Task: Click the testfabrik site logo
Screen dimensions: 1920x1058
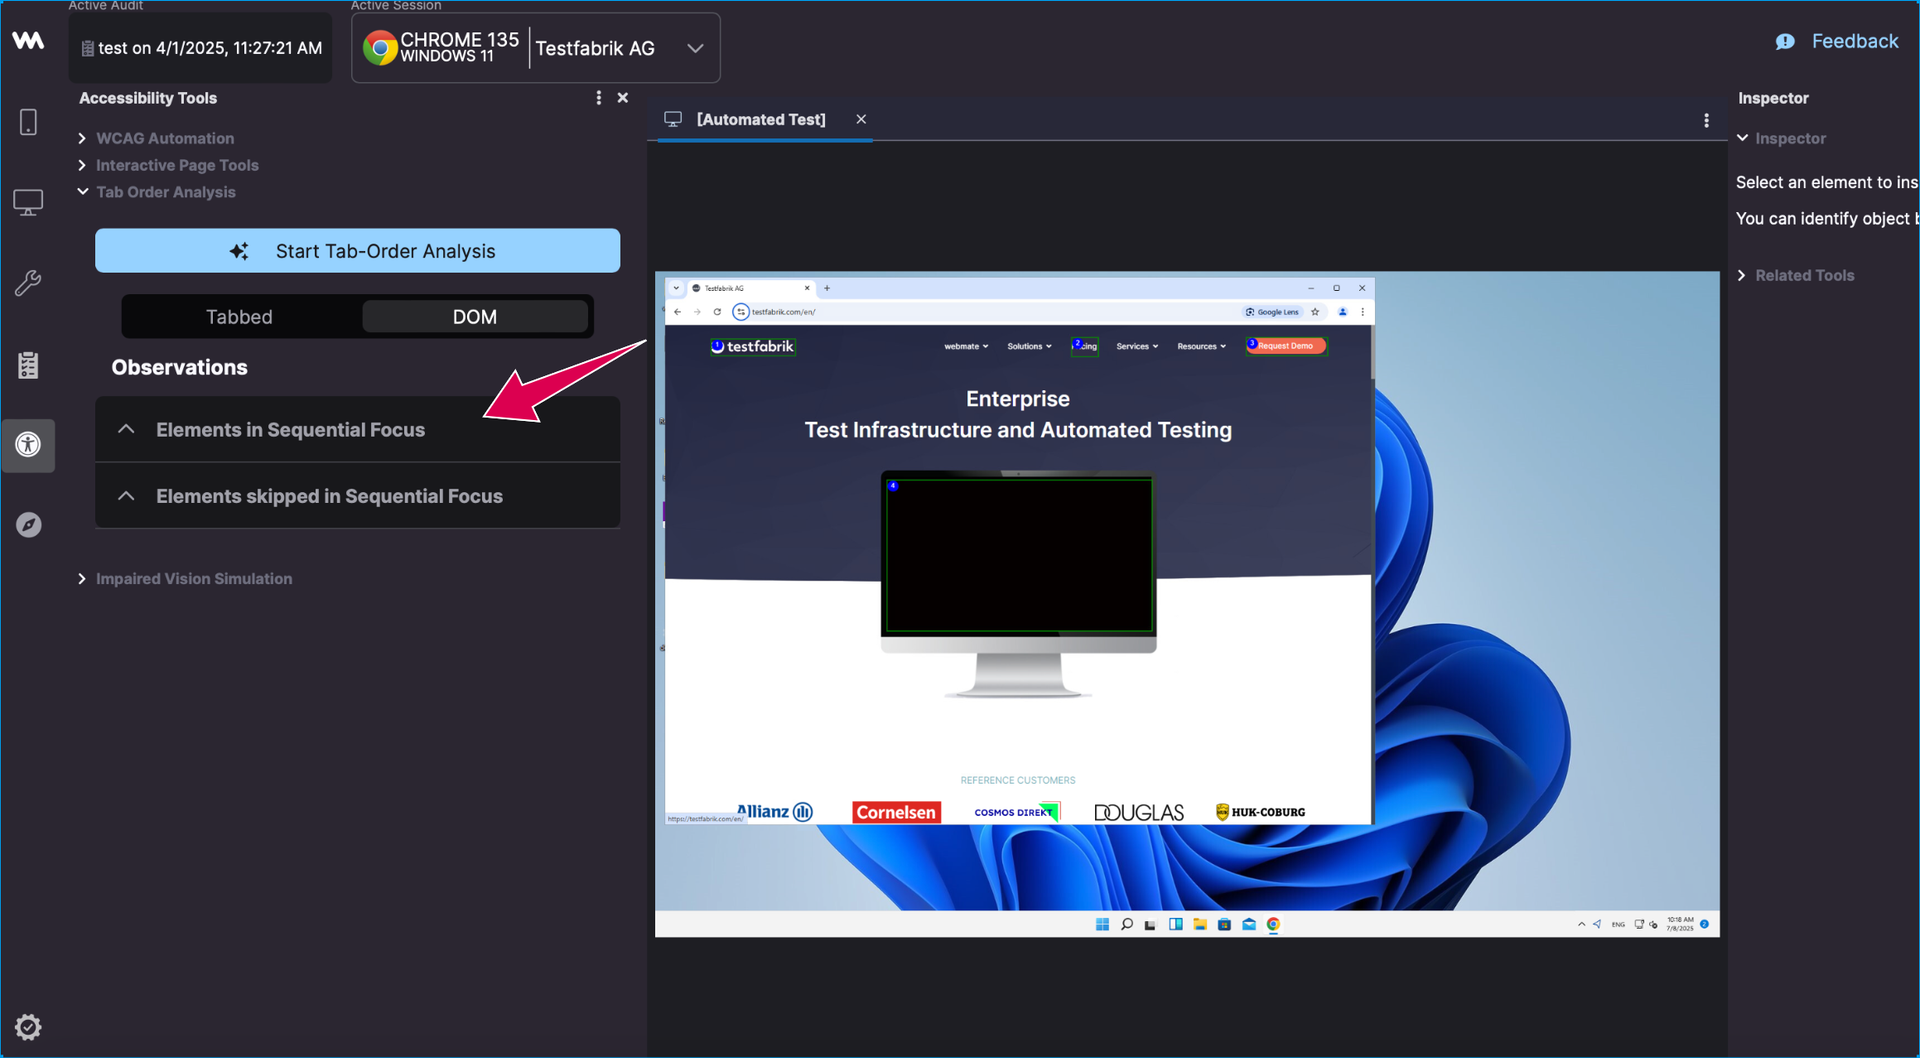Action: 752,346
